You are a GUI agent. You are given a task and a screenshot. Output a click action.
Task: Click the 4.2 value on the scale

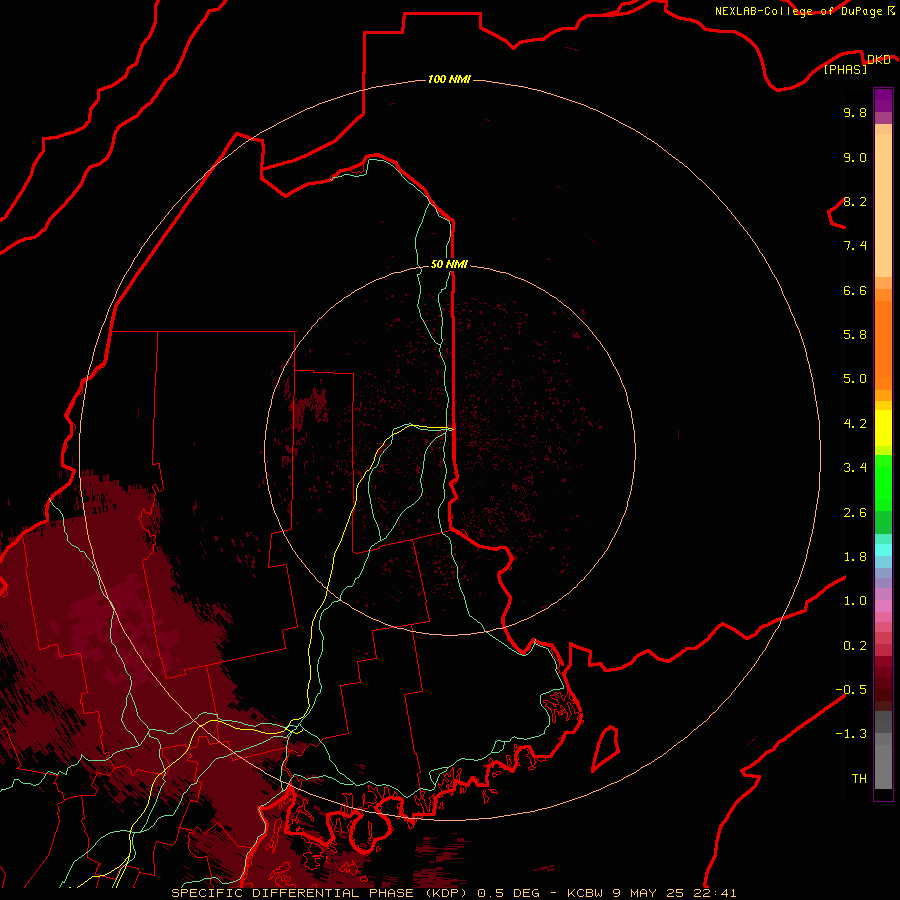coord(855,424)
